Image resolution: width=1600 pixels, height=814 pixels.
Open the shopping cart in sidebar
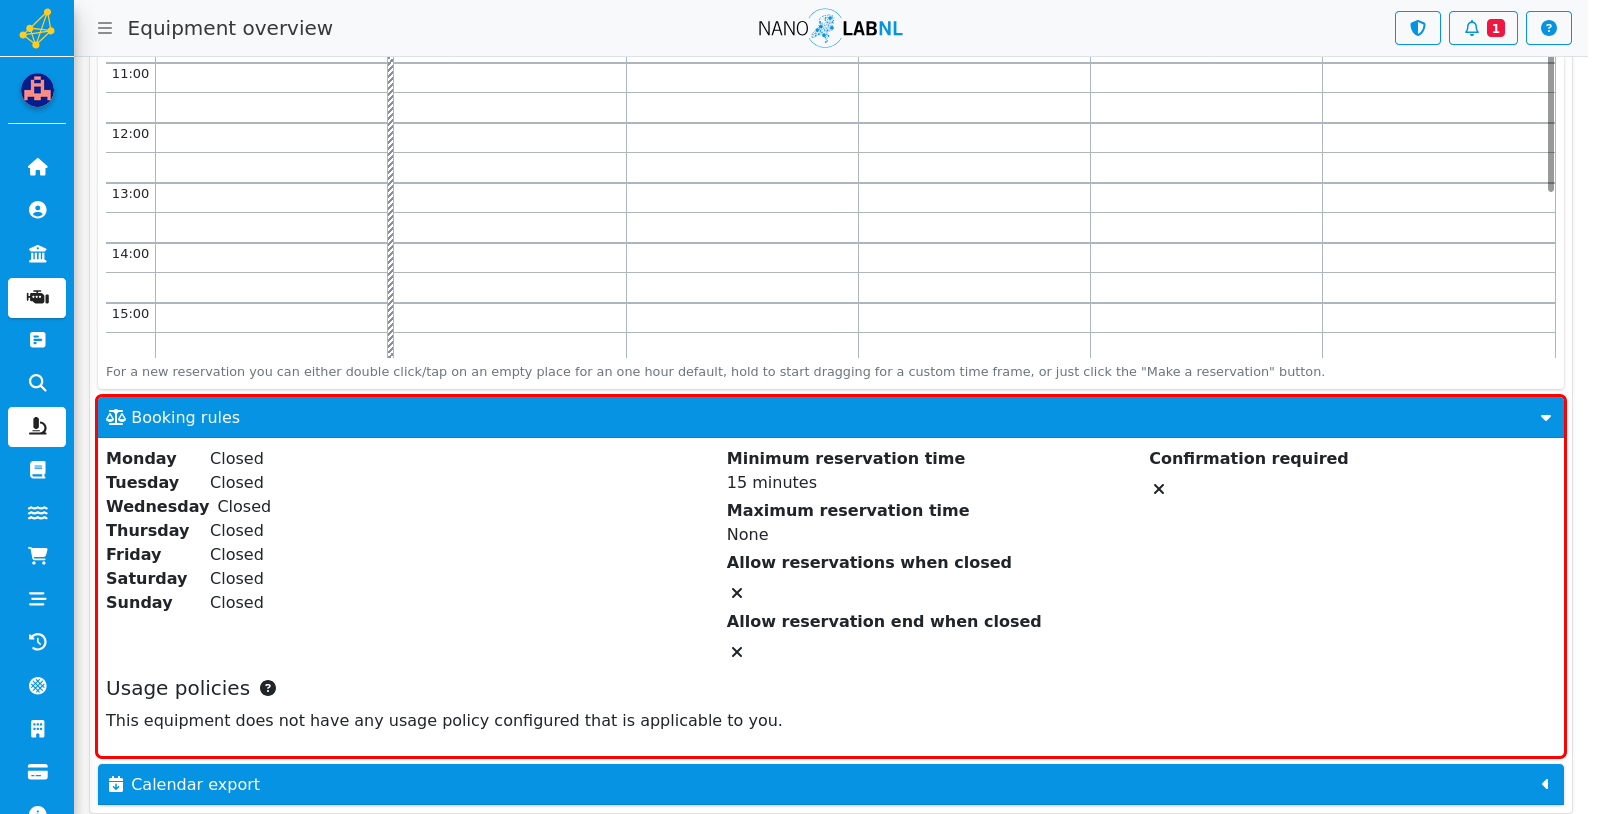[37, 556]
